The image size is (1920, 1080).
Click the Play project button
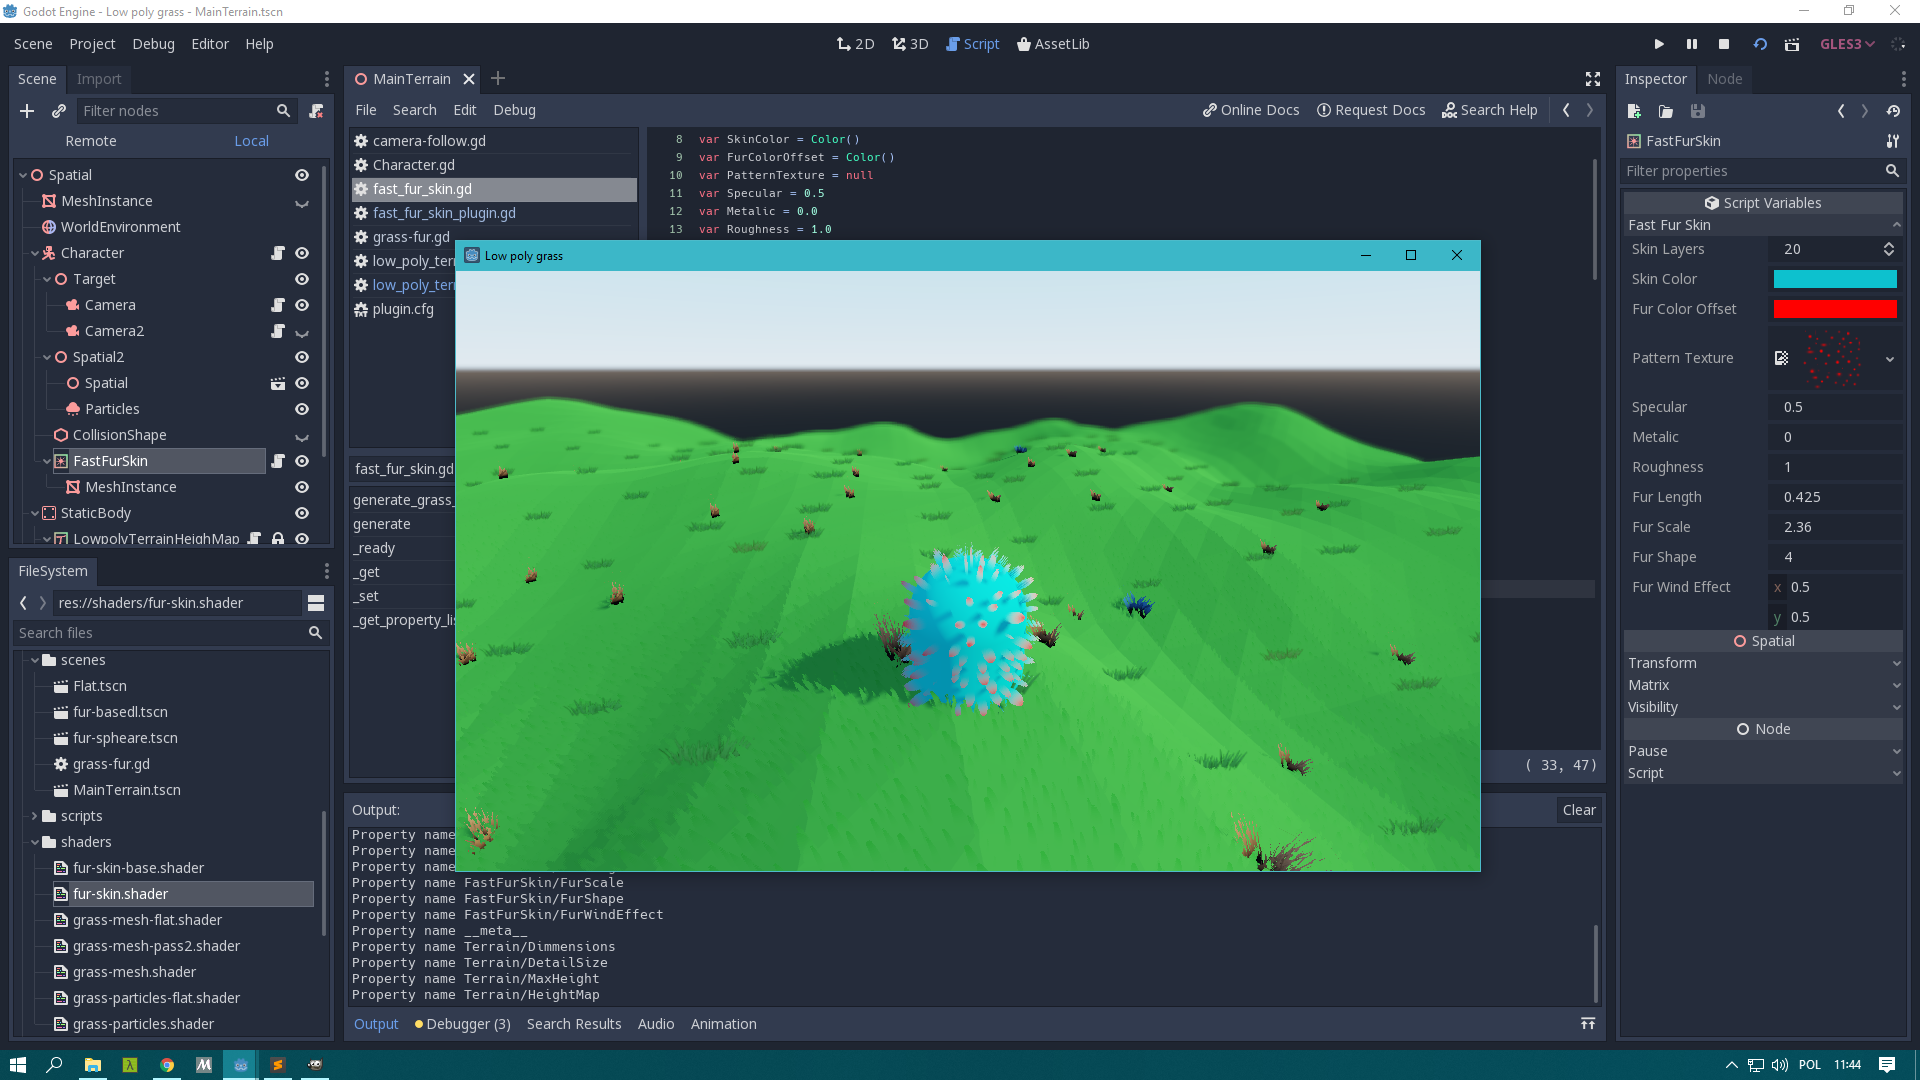click(1659, 44)
